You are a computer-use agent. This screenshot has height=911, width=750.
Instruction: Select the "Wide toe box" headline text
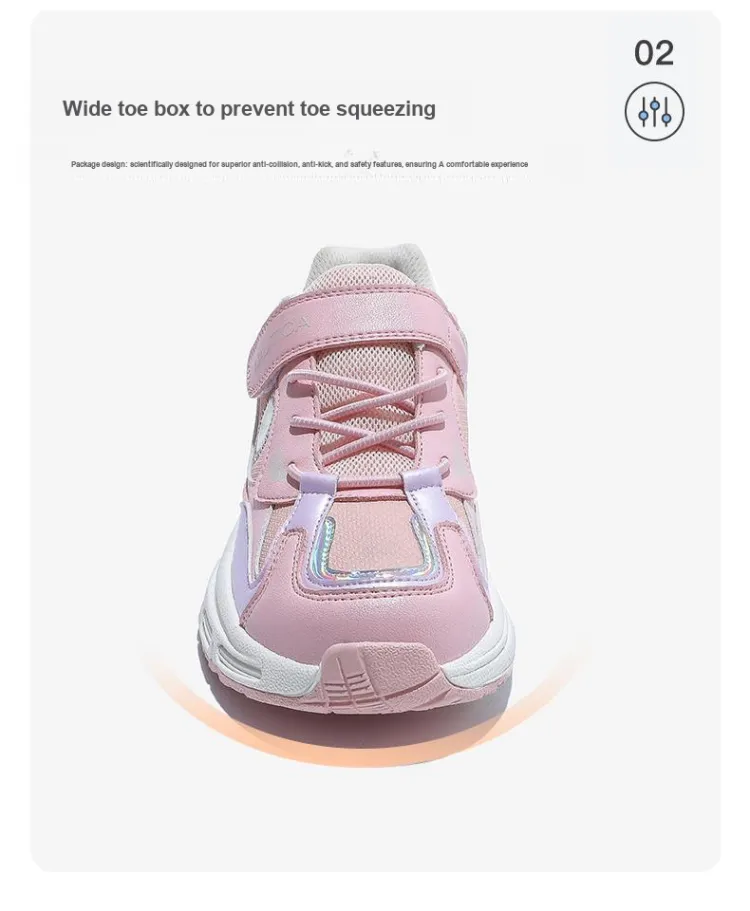coord(249,109)
